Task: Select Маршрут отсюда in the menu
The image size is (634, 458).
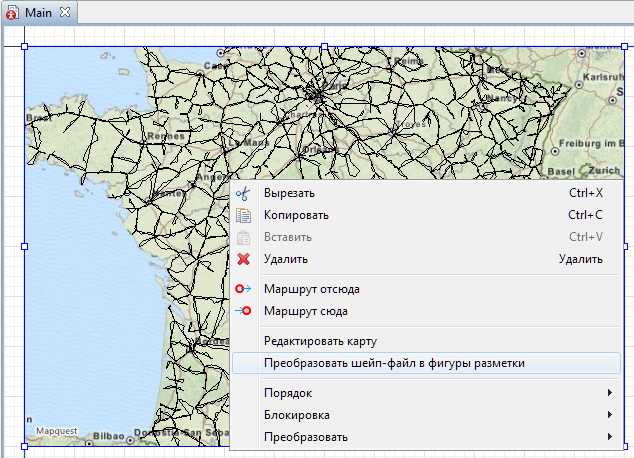Action: click(426, 289)
